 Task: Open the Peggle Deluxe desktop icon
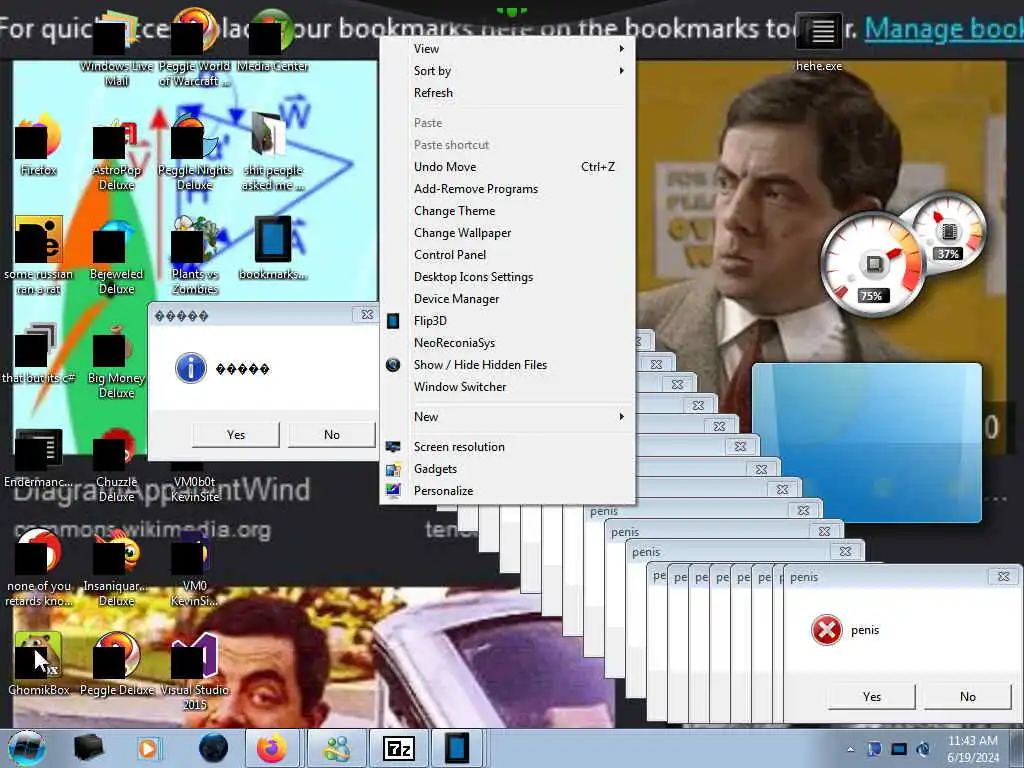tap(116, 663)
